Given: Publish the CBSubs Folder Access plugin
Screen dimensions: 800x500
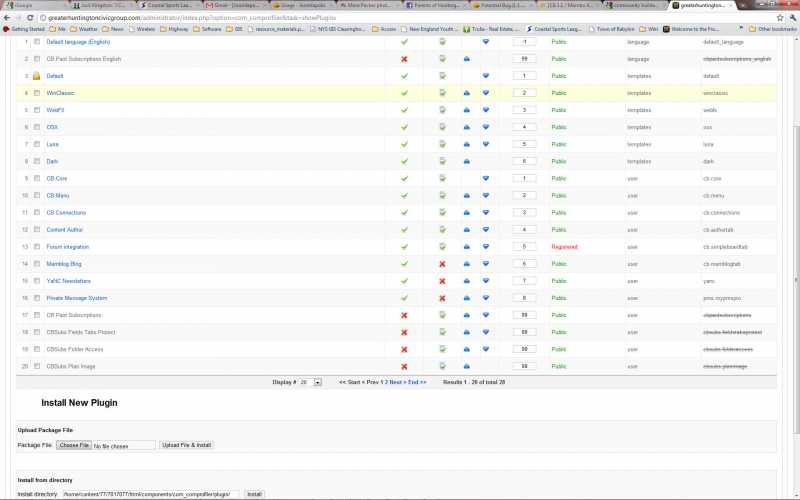Looking at the screenshot, I should tap(404, 349).
